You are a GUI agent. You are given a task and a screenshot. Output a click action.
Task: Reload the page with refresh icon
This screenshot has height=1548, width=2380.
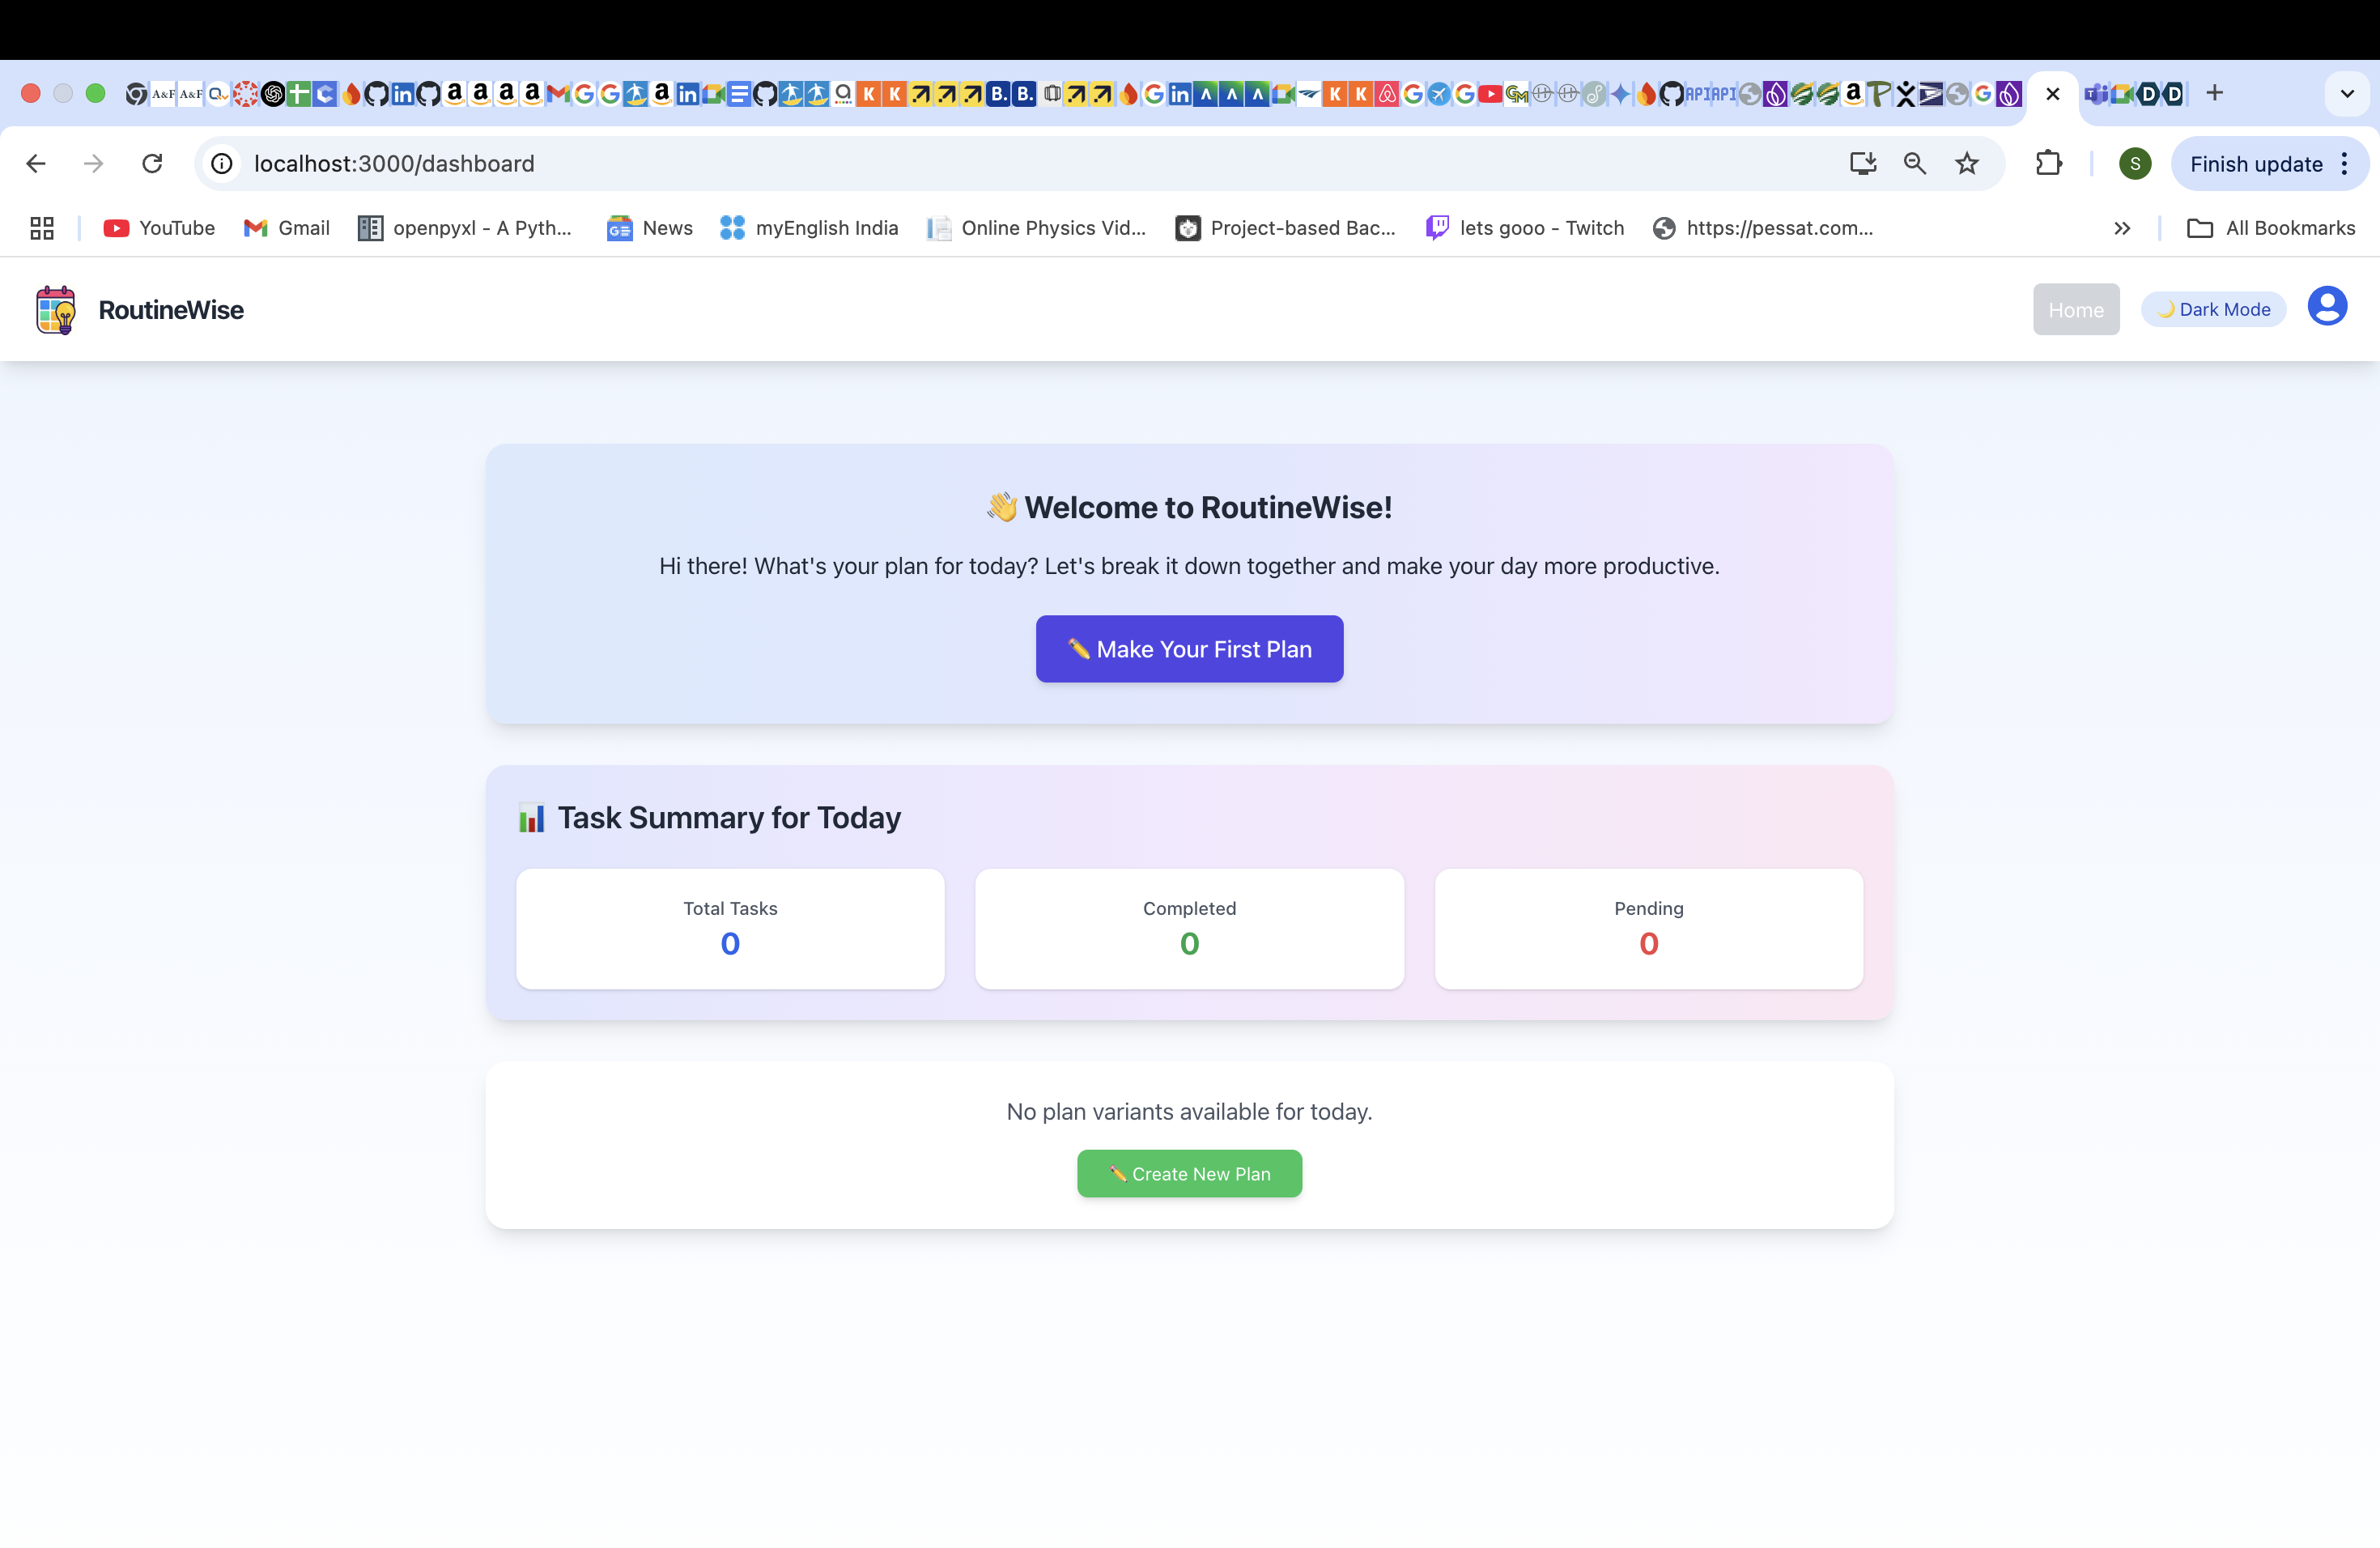(x=152, y=164)
